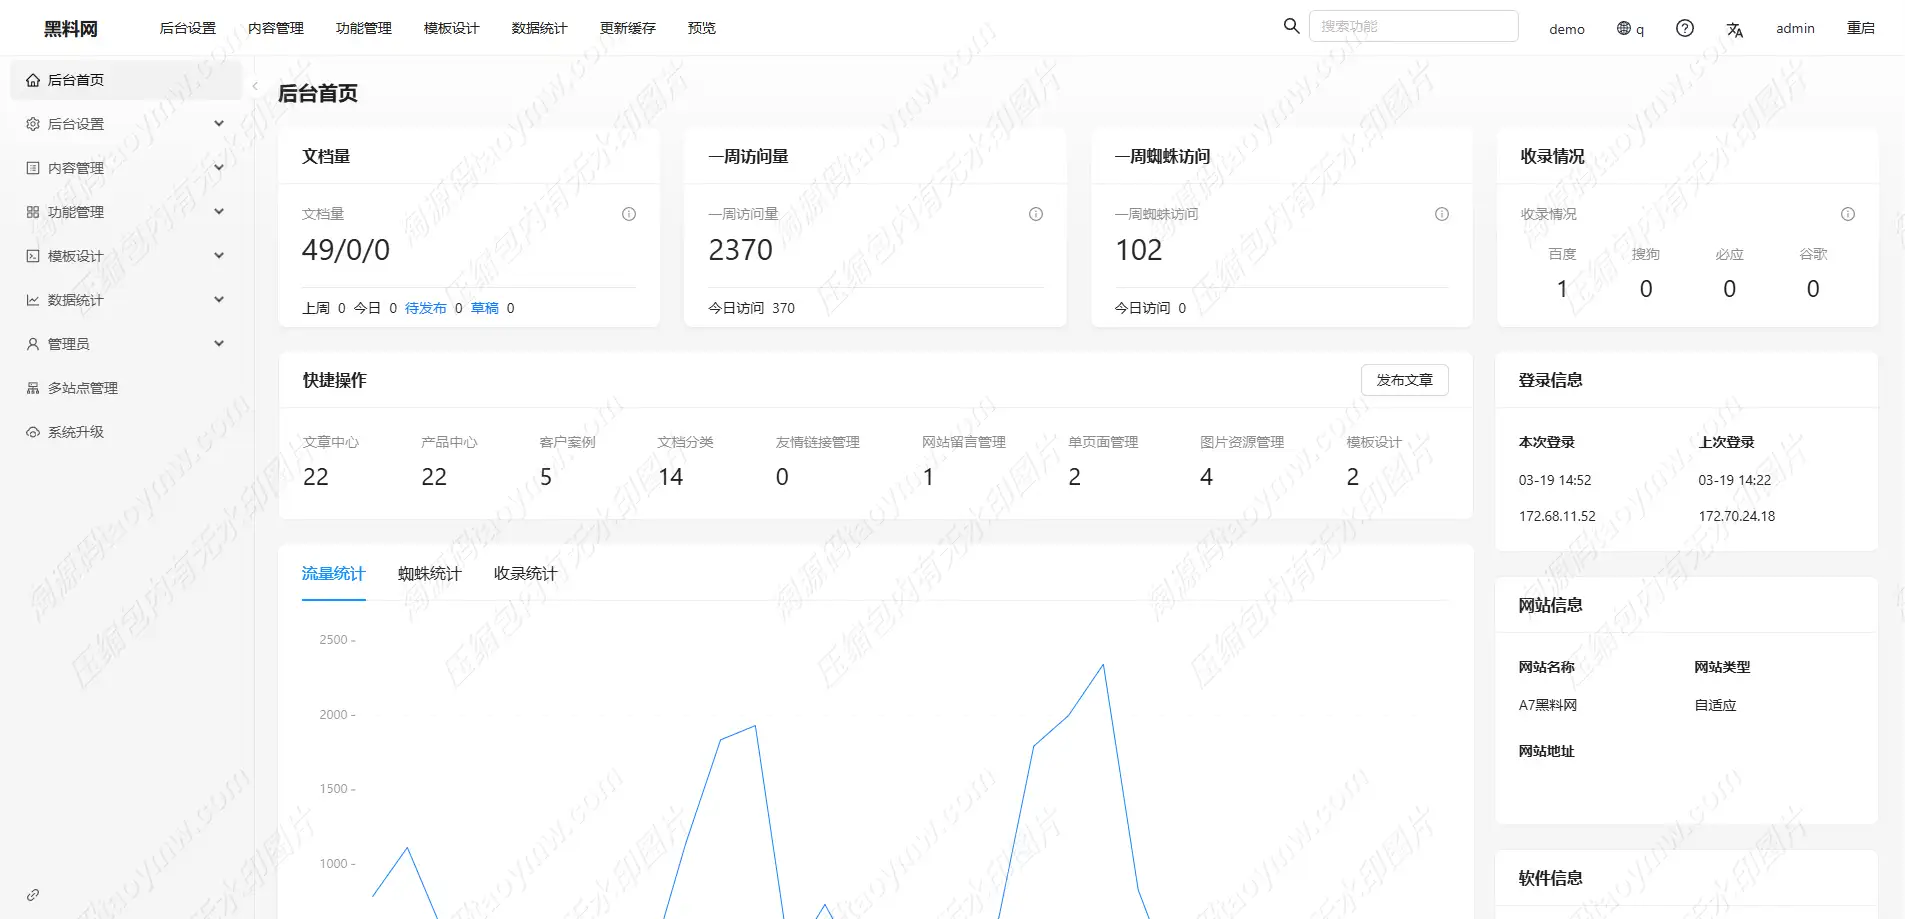Image resolution: width=1905 pixels, height=919 pixels.
Task: Open the 模板设计 top menu
Action: click(x=452, y=28)
